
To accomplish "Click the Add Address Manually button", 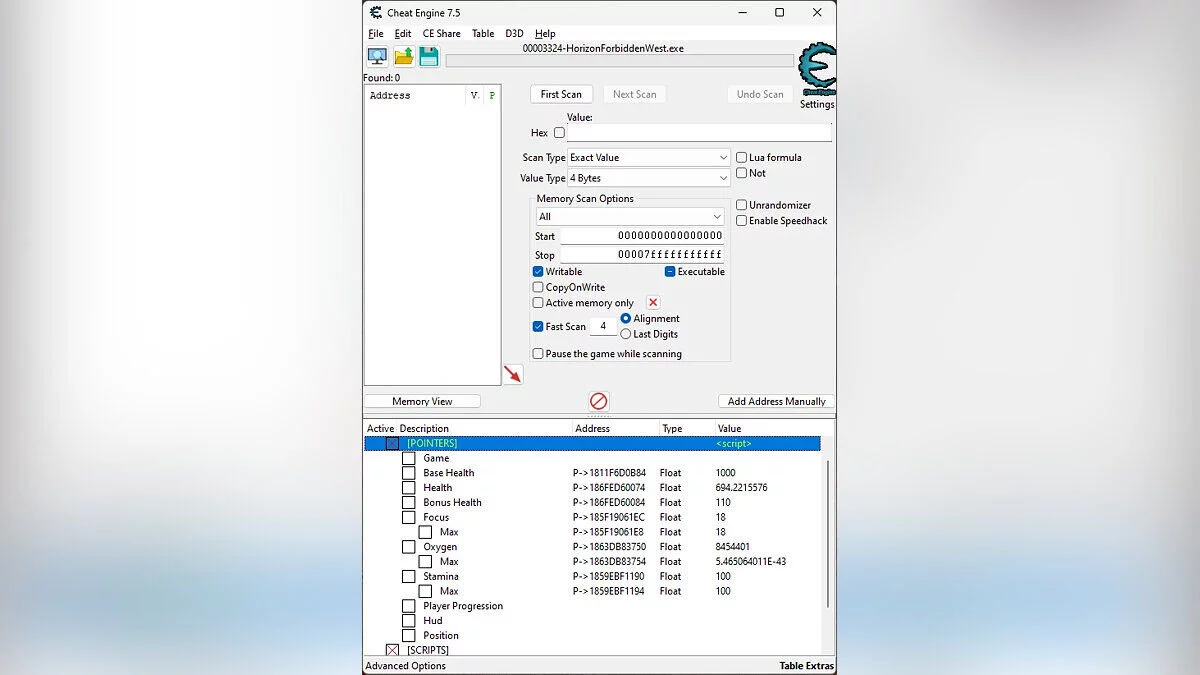I will [x=776, y=401].
